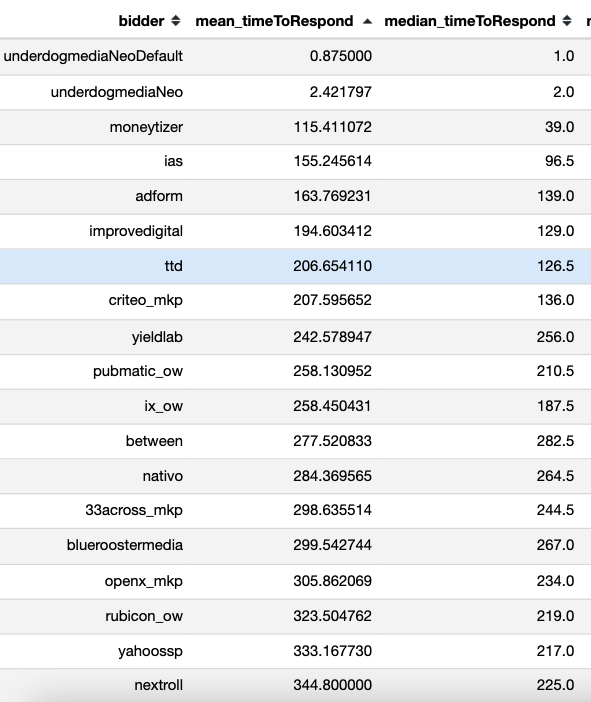Click median value 39.0 for moneytizer
This screenshot has height=702, width=591.
pyautogui.click(x=560, y=127)
